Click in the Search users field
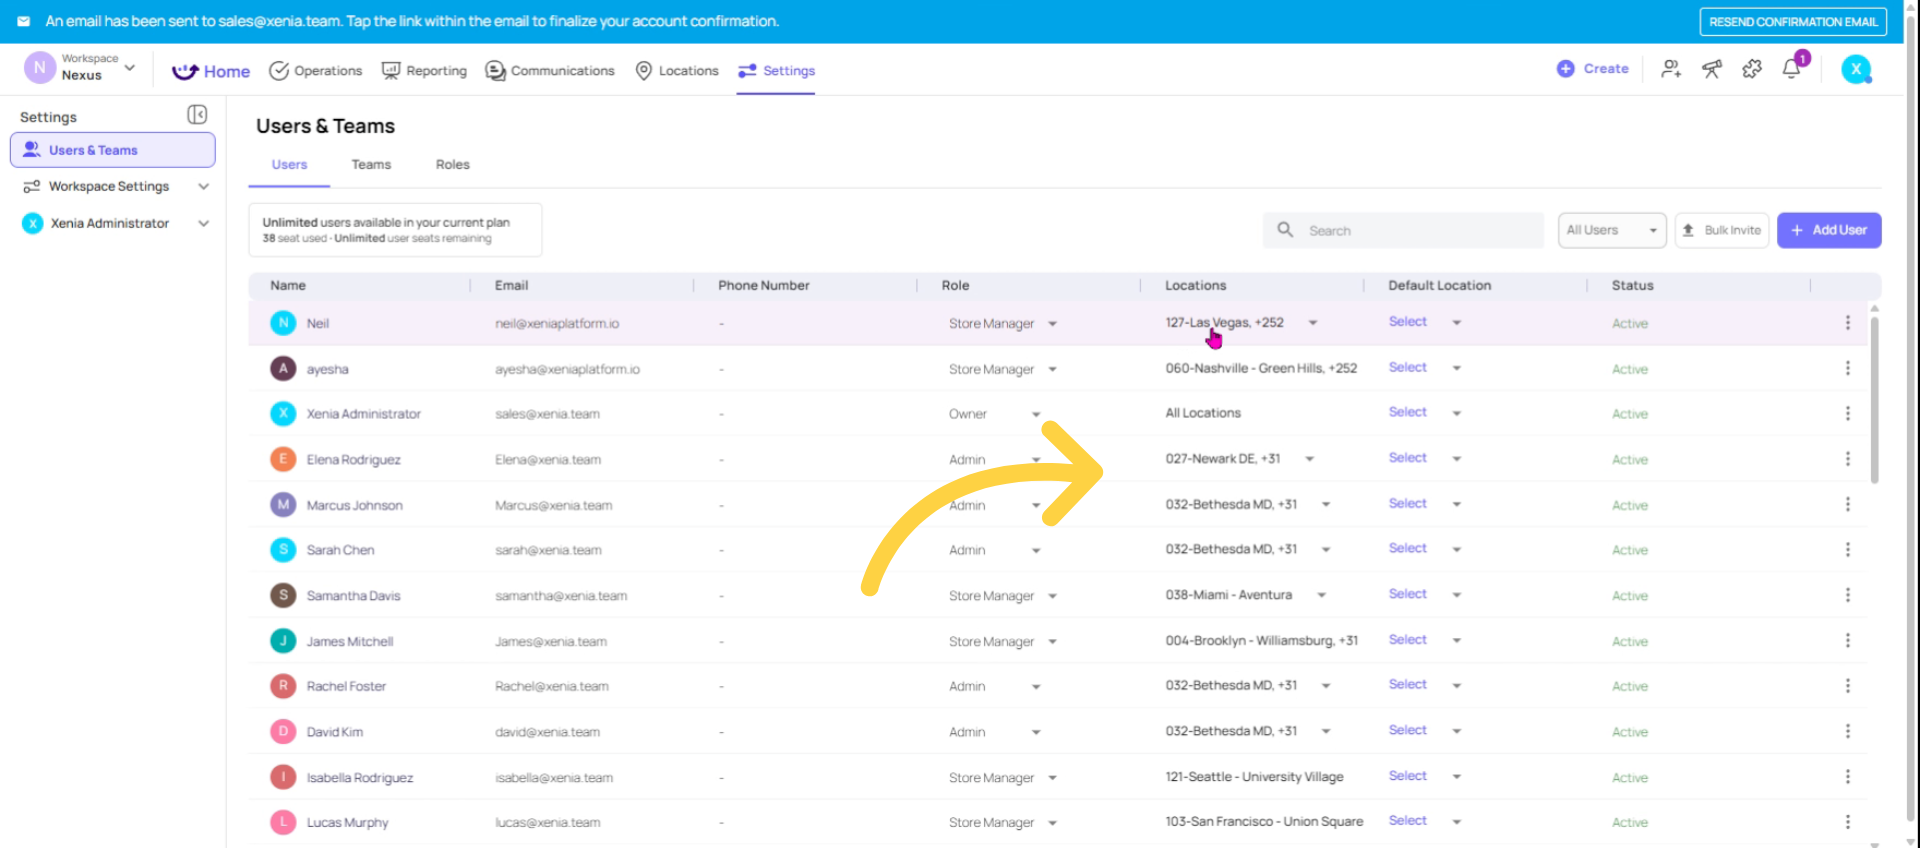The width and height of the screenshot is (1920, 848). [x=1403, y=230]
